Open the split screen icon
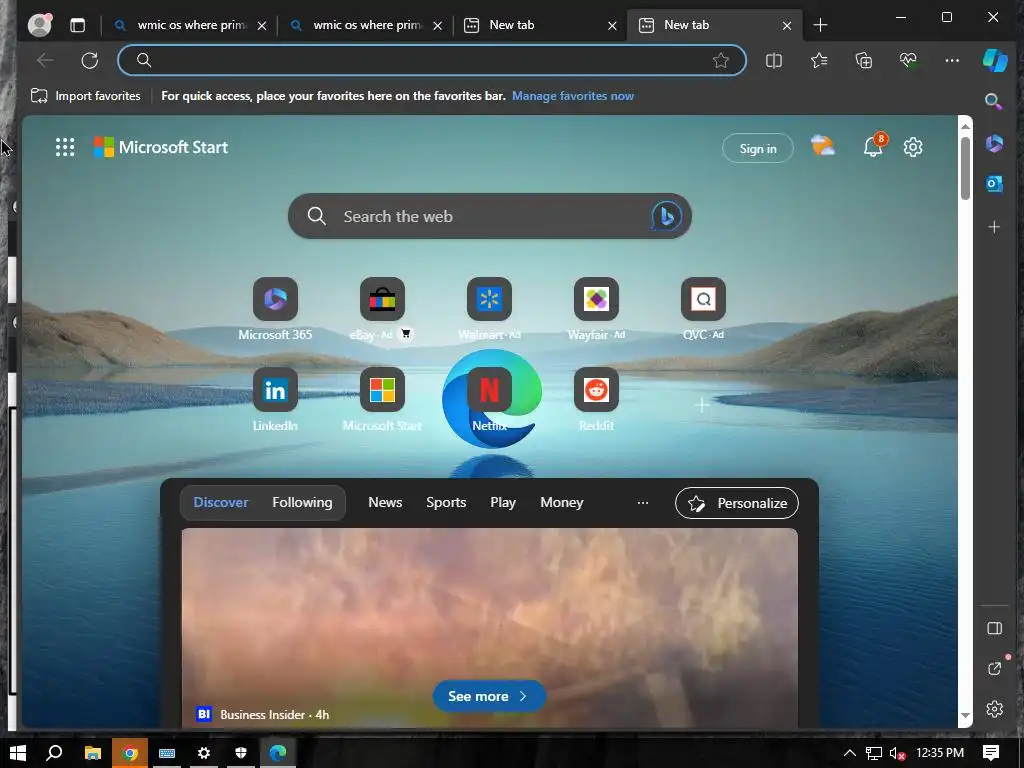 pos(774,61)
